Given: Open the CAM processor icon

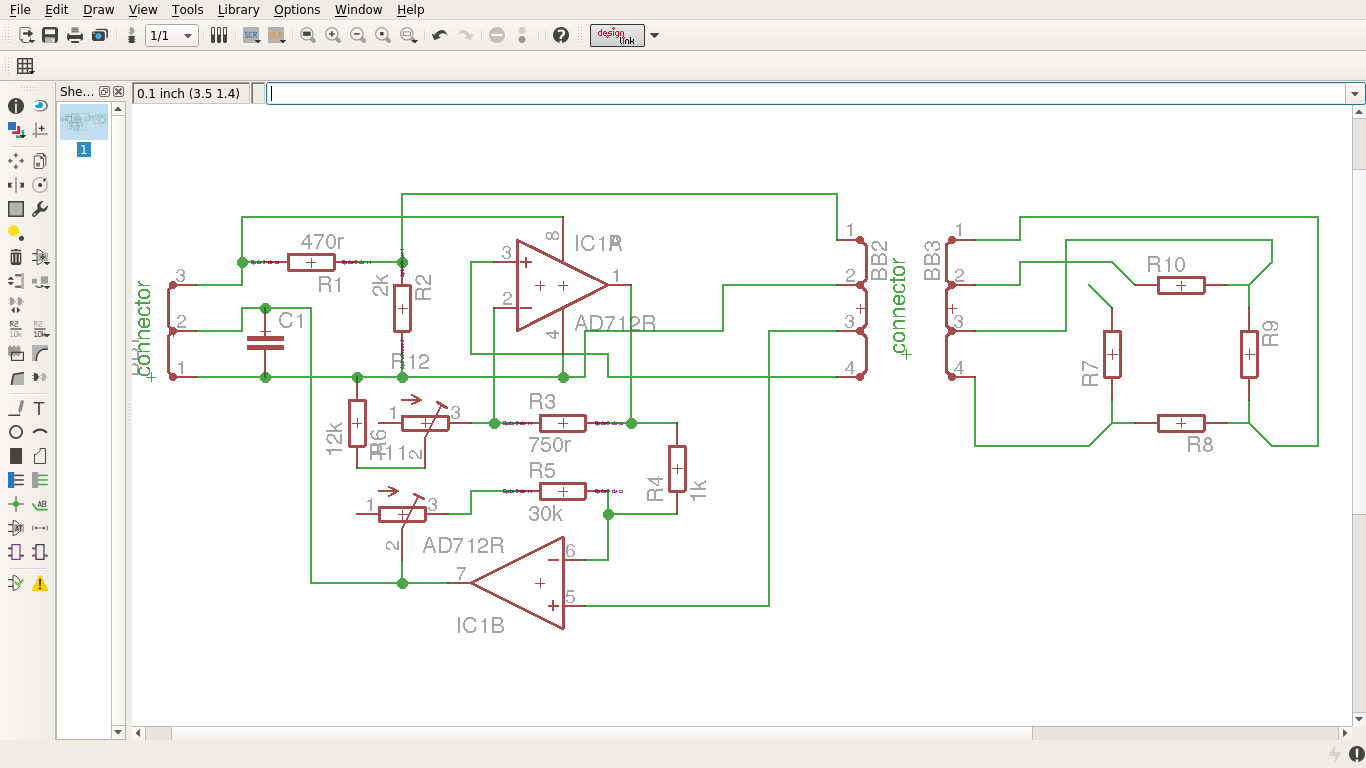Looking at the screenshot, I should 99,35.
